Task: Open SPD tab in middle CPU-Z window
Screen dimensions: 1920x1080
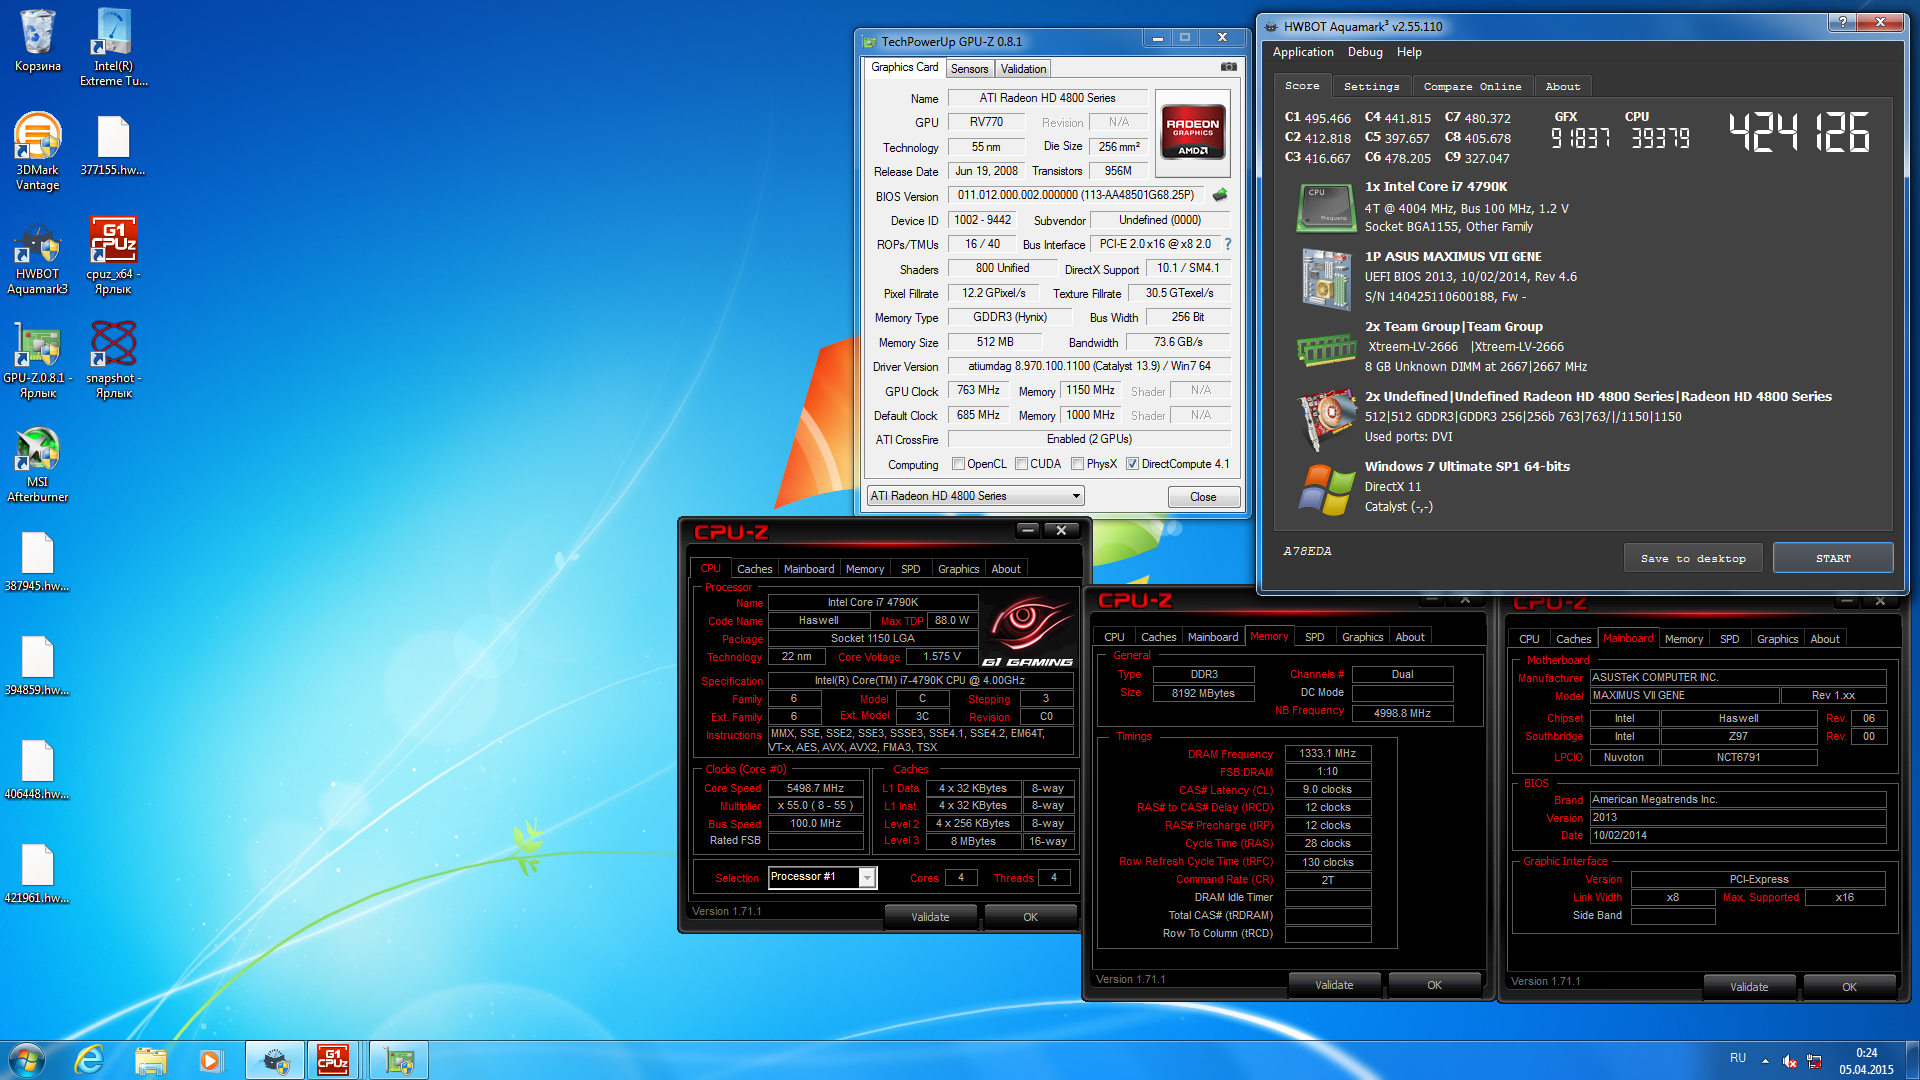Action: click(x=1314, y=637)
